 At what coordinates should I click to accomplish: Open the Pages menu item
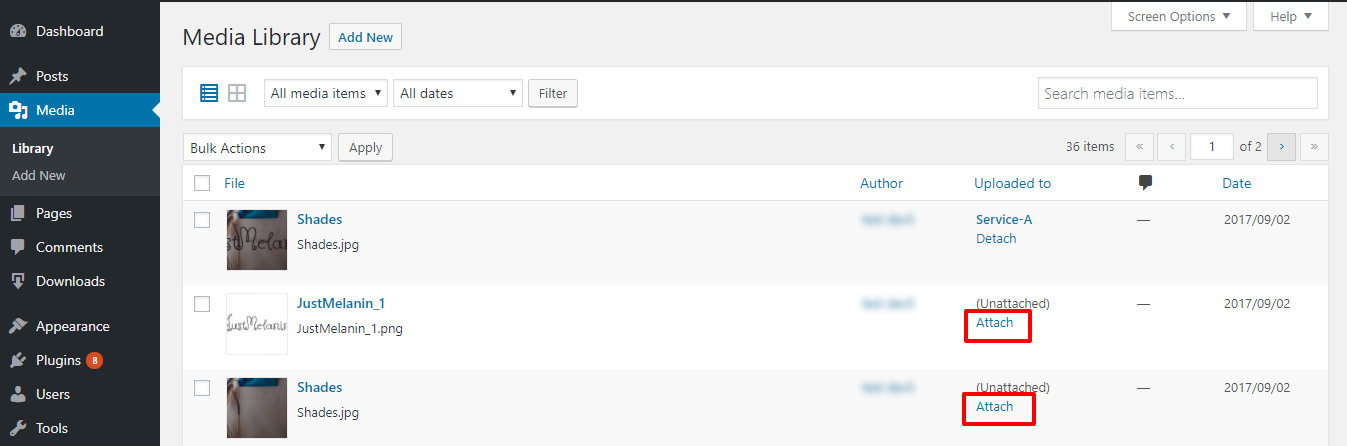click(54, 213)
